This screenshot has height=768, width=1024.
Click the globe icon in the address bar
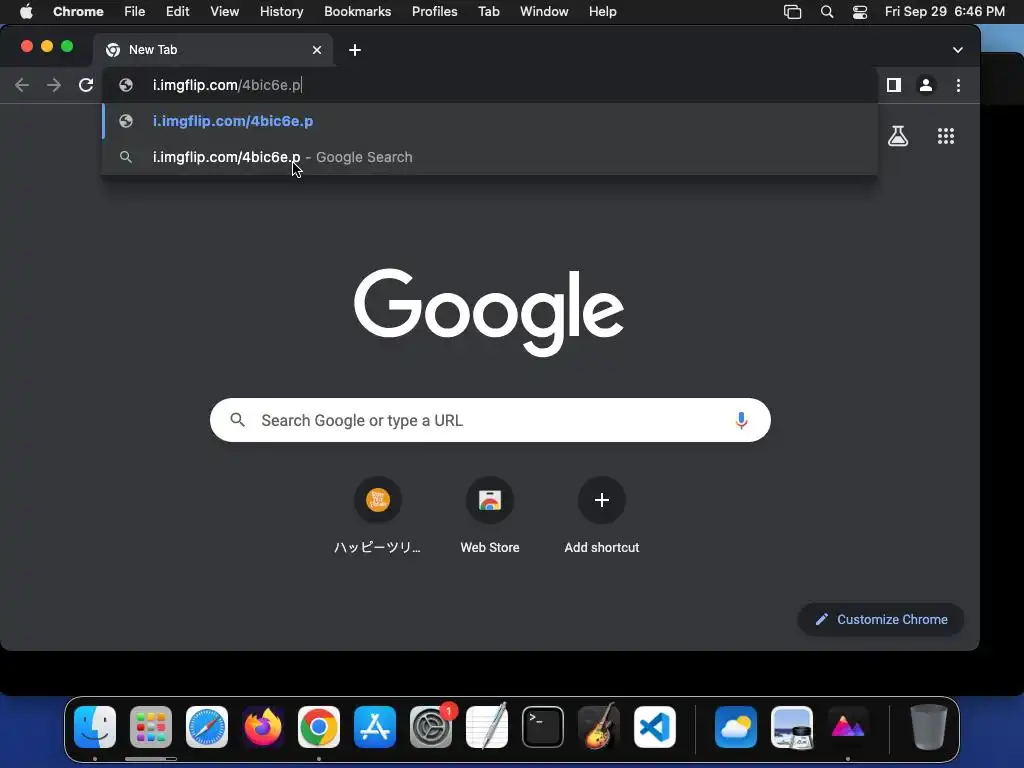(126, 85)
